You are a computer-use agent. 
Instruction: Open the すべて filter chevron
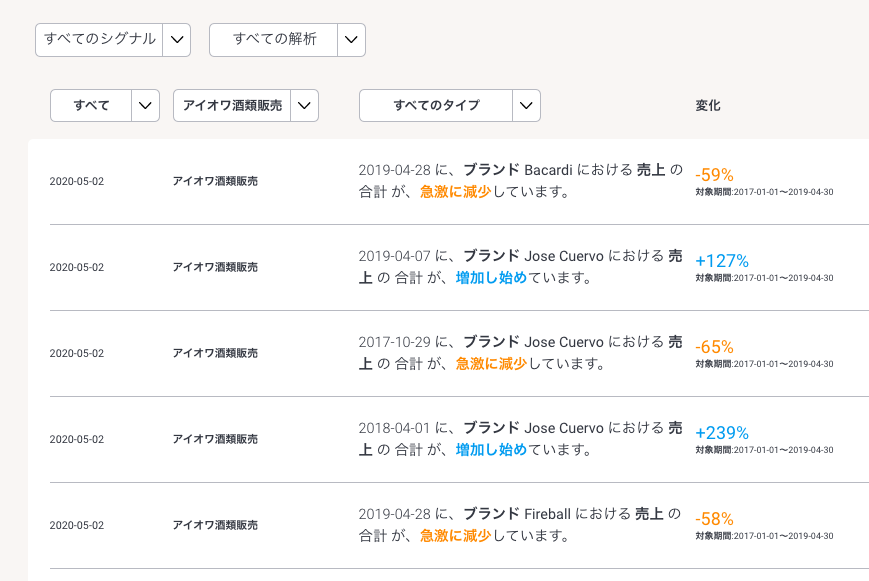click(145, 106)
